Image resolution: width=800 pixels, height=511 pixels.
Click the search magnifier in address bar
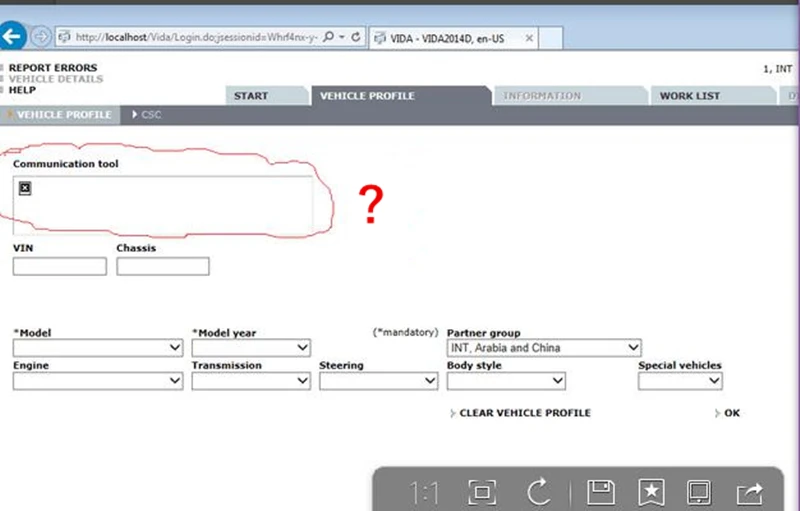[x=329, y=37]
